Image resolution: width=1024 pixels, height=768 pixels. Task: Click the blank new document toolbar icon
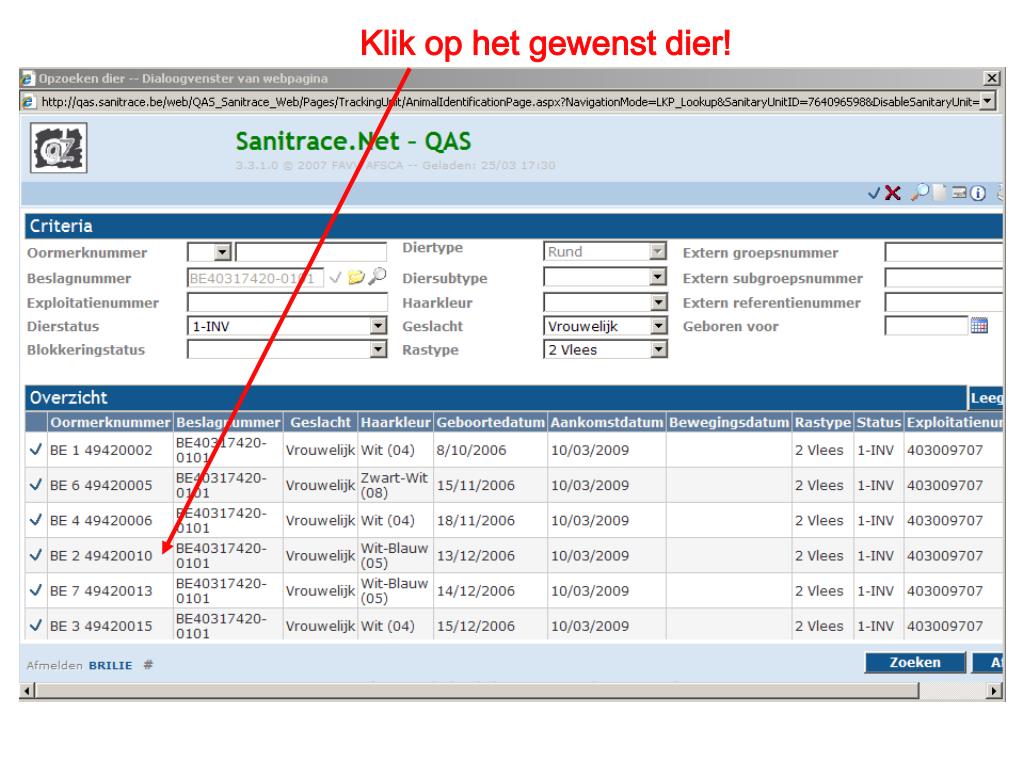pos(939,193)
